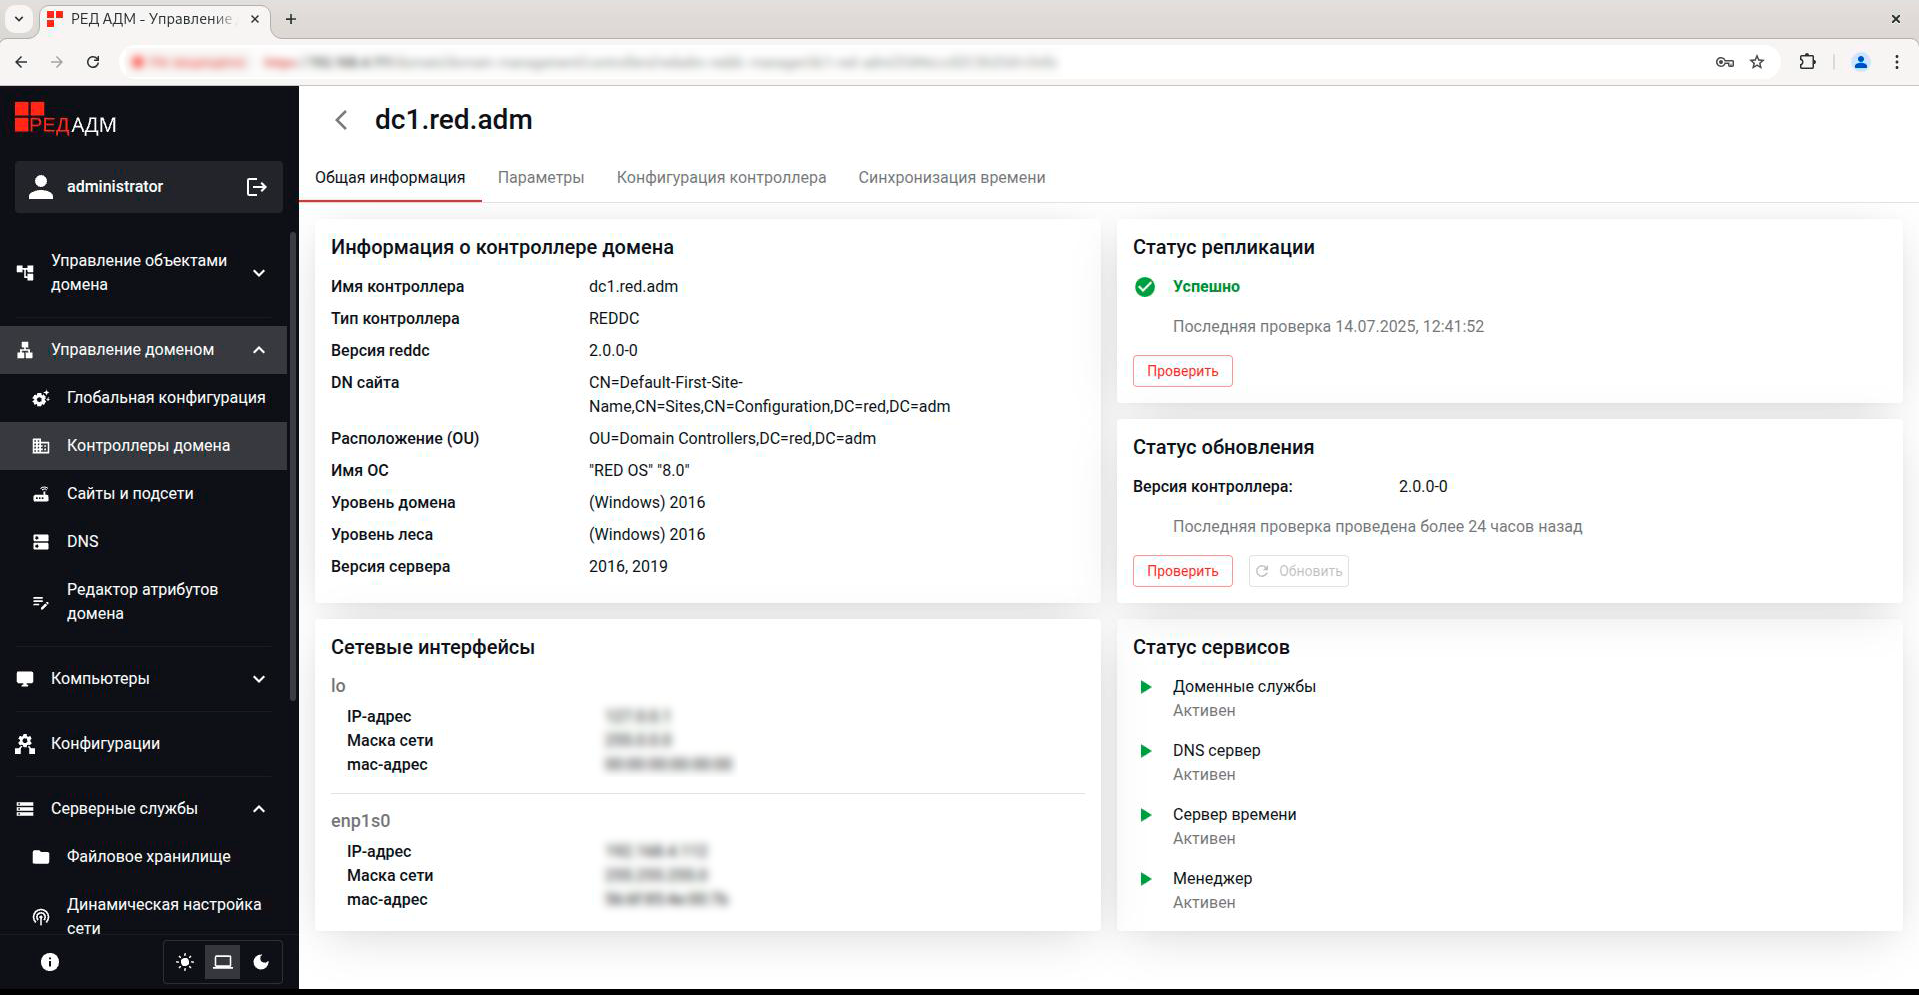Image resolution: width=1919 pixels, height=995 pixels.
Task: Click the administrator user avatar icon
Action: 41,187
